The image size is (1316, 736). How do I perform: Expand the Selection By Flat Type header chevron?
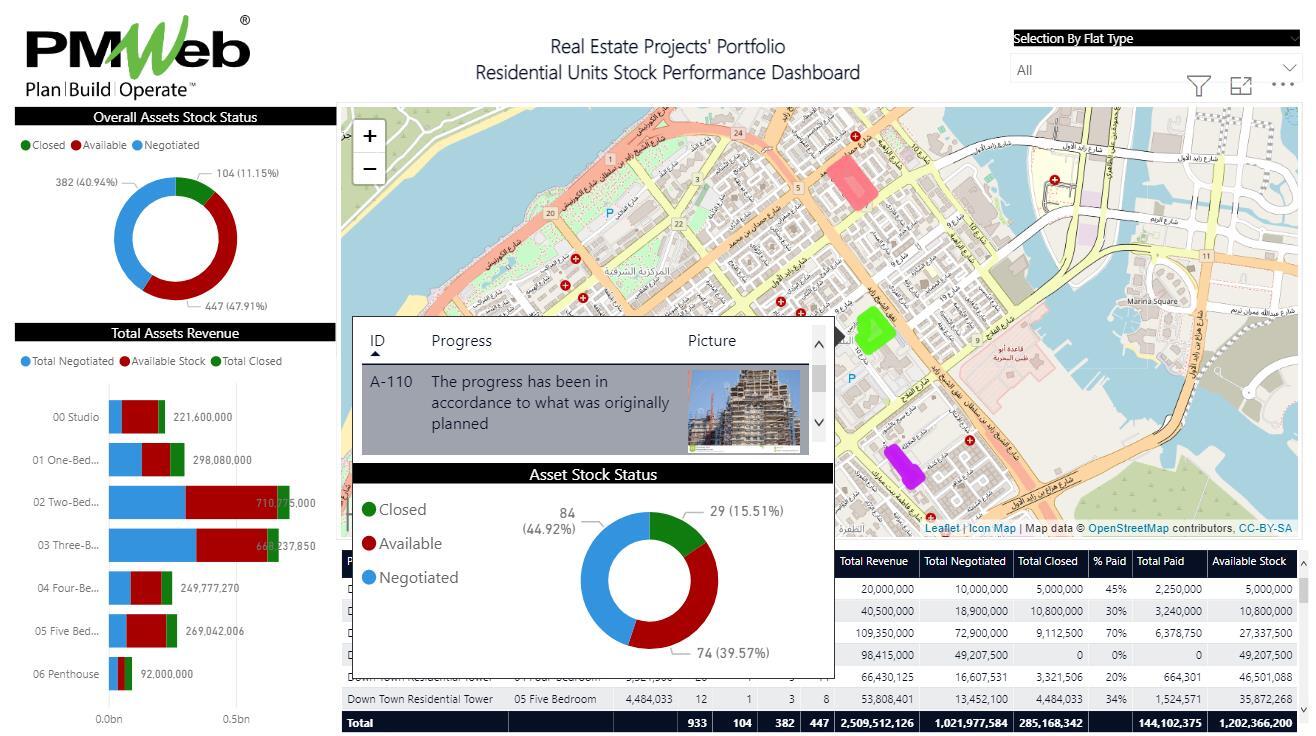click(1293, 39)
